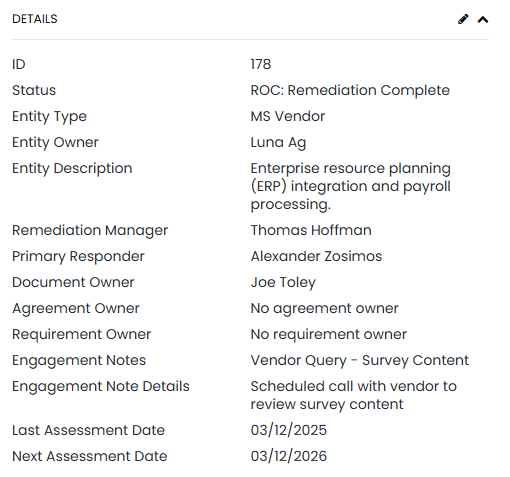
Task: Click the Primary Responder field label
Action: [78, 256]
